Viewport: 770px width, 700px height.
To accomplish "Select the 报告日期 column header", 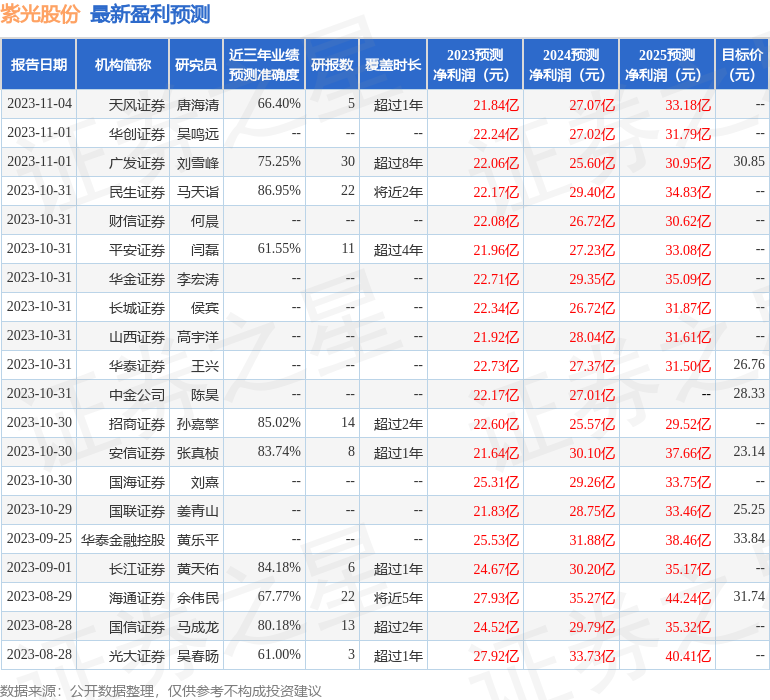I will 39,65.
